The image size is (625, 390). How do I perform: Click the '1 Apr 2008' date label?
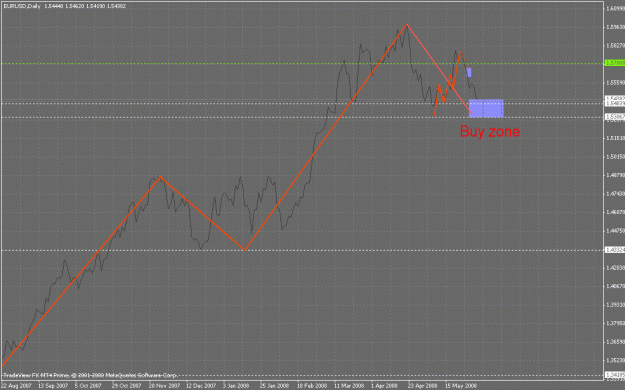coord(384,386)
